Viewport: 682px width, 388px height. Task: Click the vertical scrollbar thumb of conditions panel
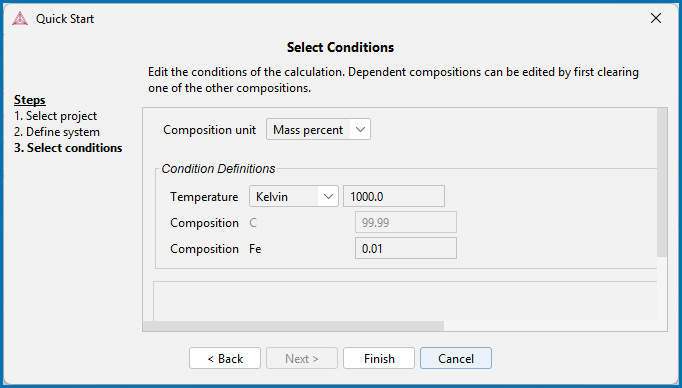coord(662,182)
